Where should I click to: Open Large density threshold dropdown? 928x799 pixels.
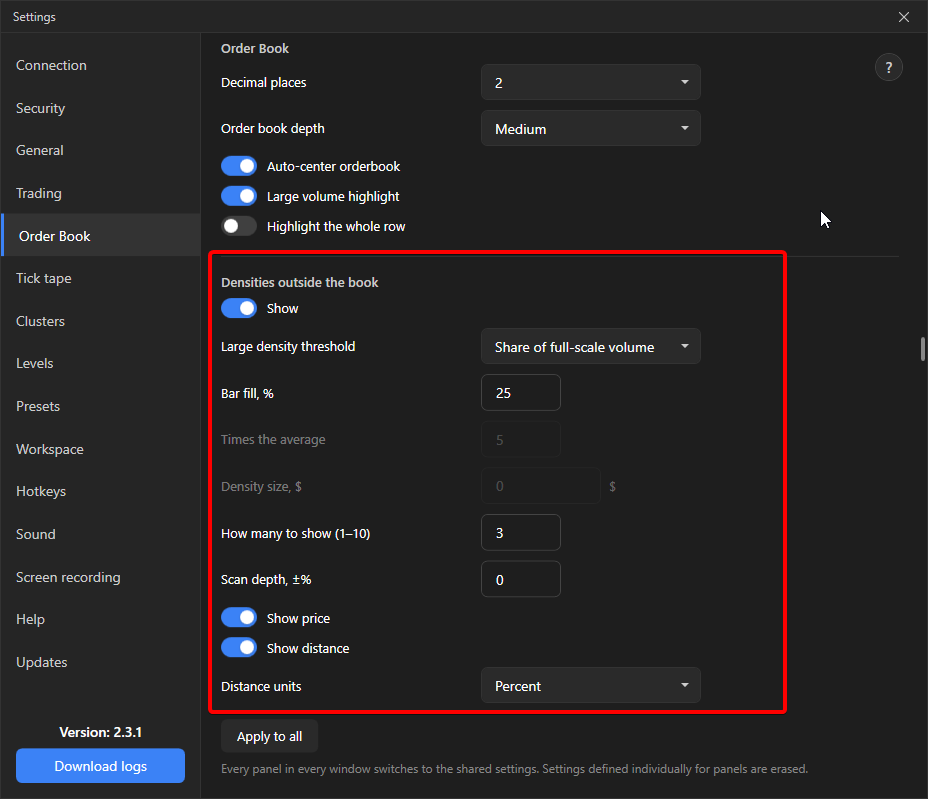[x=591, y=346]
